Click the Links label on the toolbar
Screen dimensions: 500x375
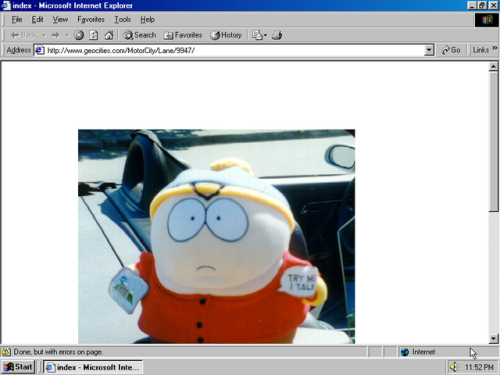pyautogui.click(x=481, y=50)
